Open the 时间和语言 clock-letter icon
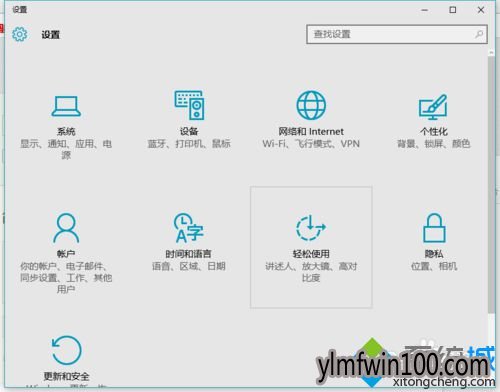 pos(188,228)
